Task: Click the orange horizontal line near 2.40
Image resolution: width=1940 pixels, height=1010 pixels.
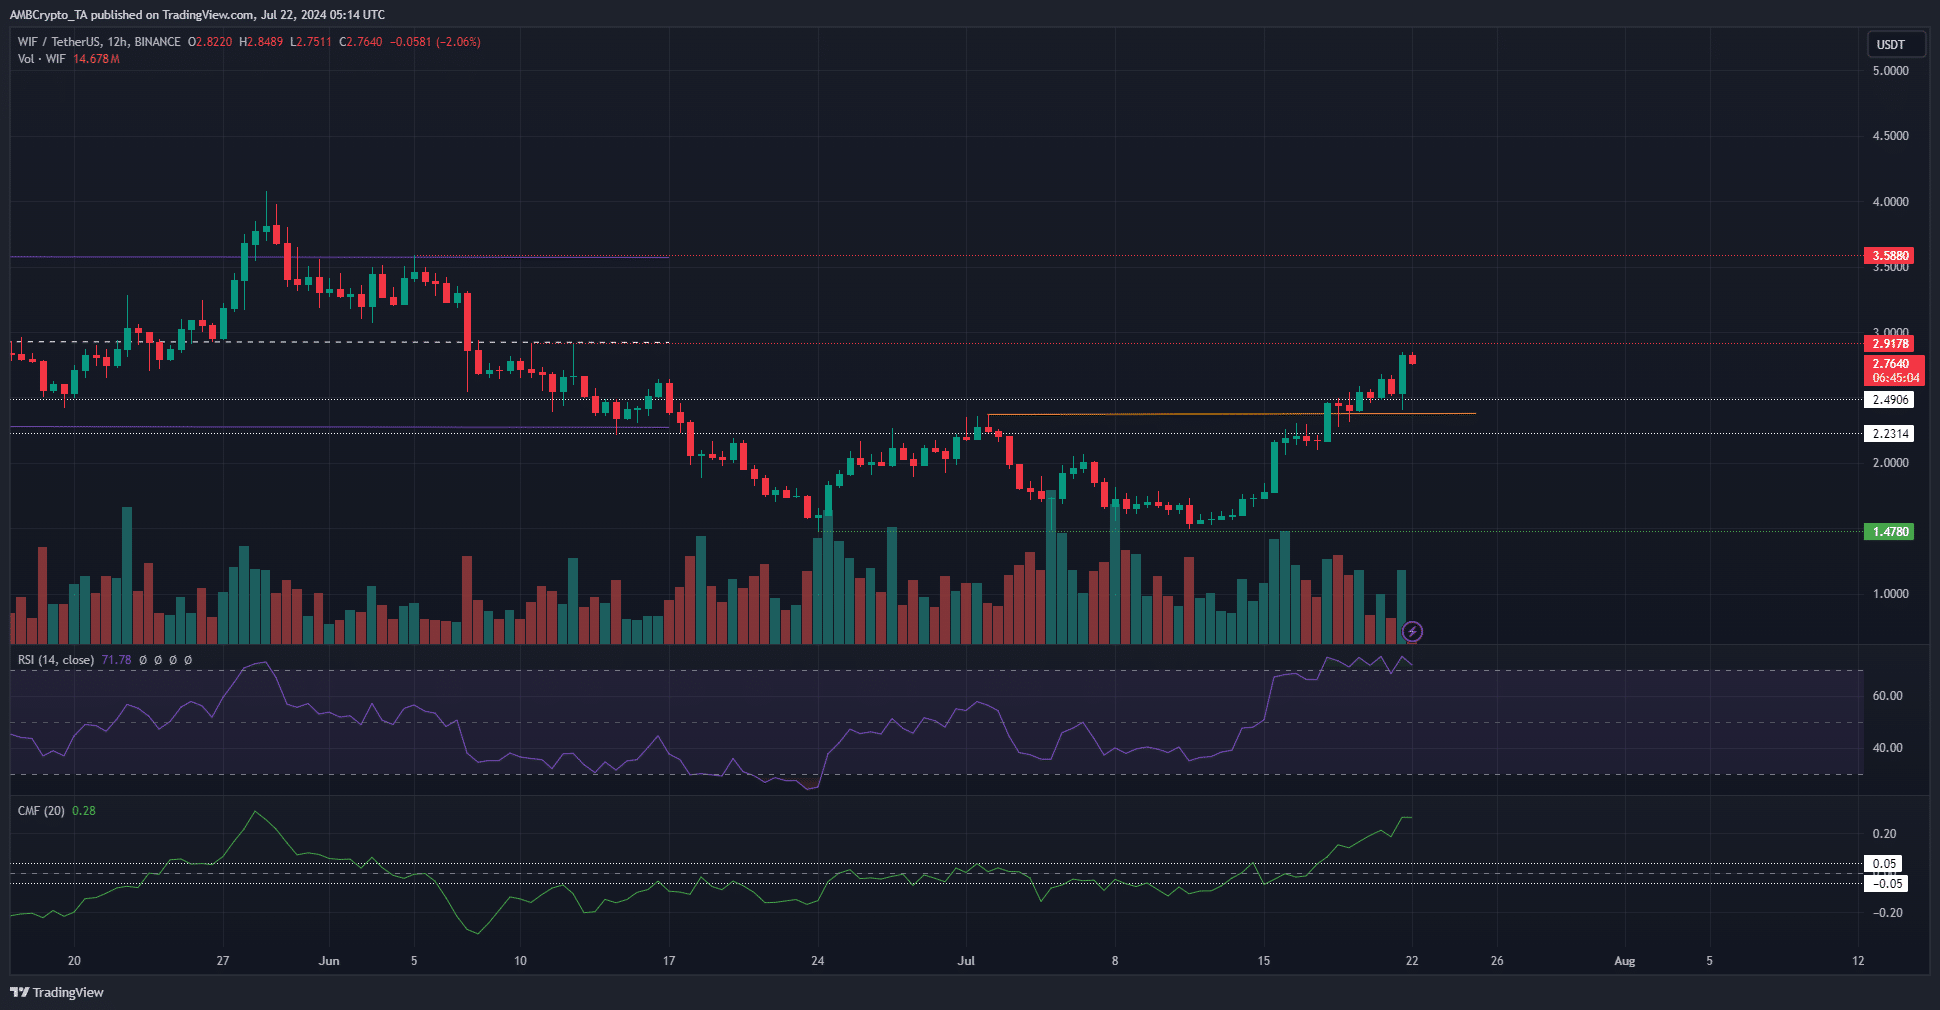Action: pyautogui.click(x=1230, y=414)
